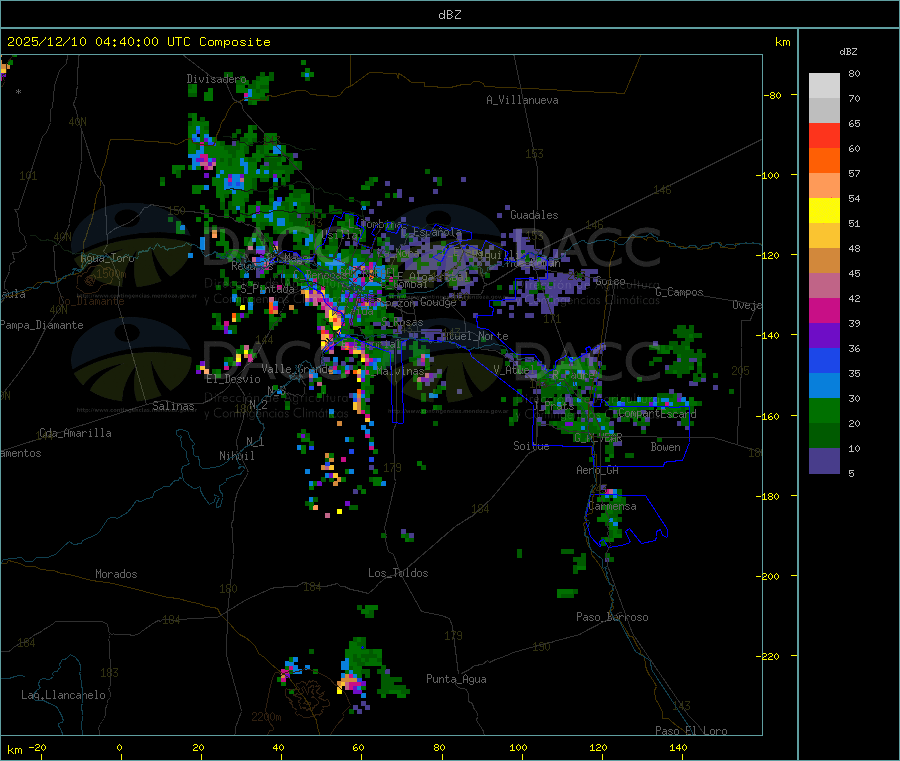
Task: Click the Malvinas location label
Action: click(400, 371)
